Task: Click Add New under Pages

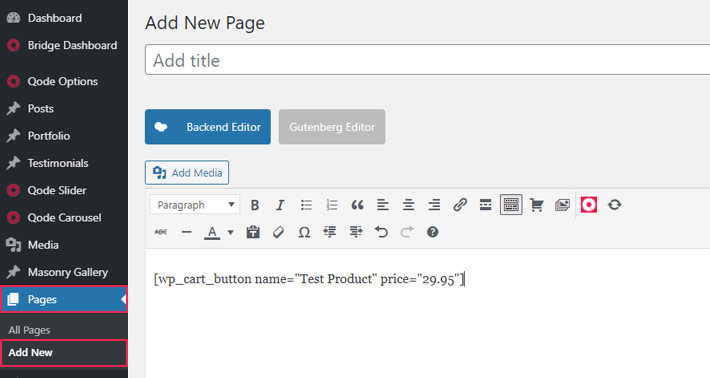Action: (64, 353)
